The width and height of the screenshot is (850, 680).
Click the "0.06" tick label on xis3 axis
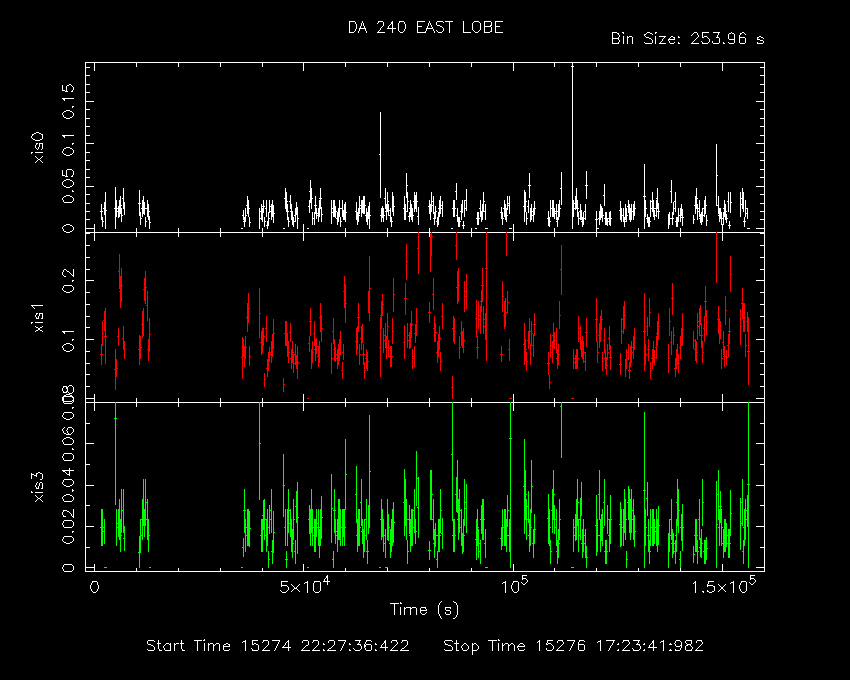pos(68,442)
